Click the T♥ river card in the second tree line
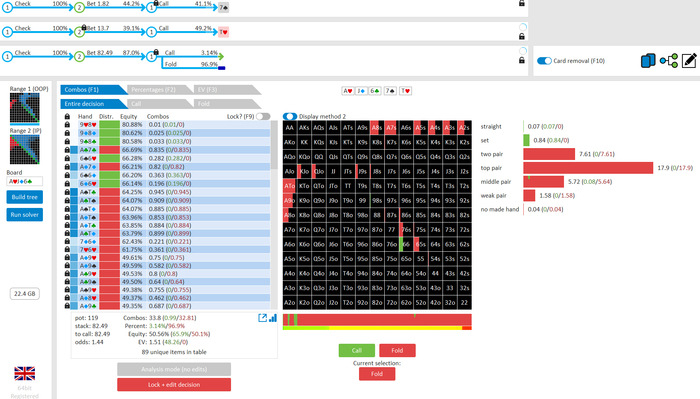Image resolution: width=700 pixels, height=399 pixels. [223, 32]
